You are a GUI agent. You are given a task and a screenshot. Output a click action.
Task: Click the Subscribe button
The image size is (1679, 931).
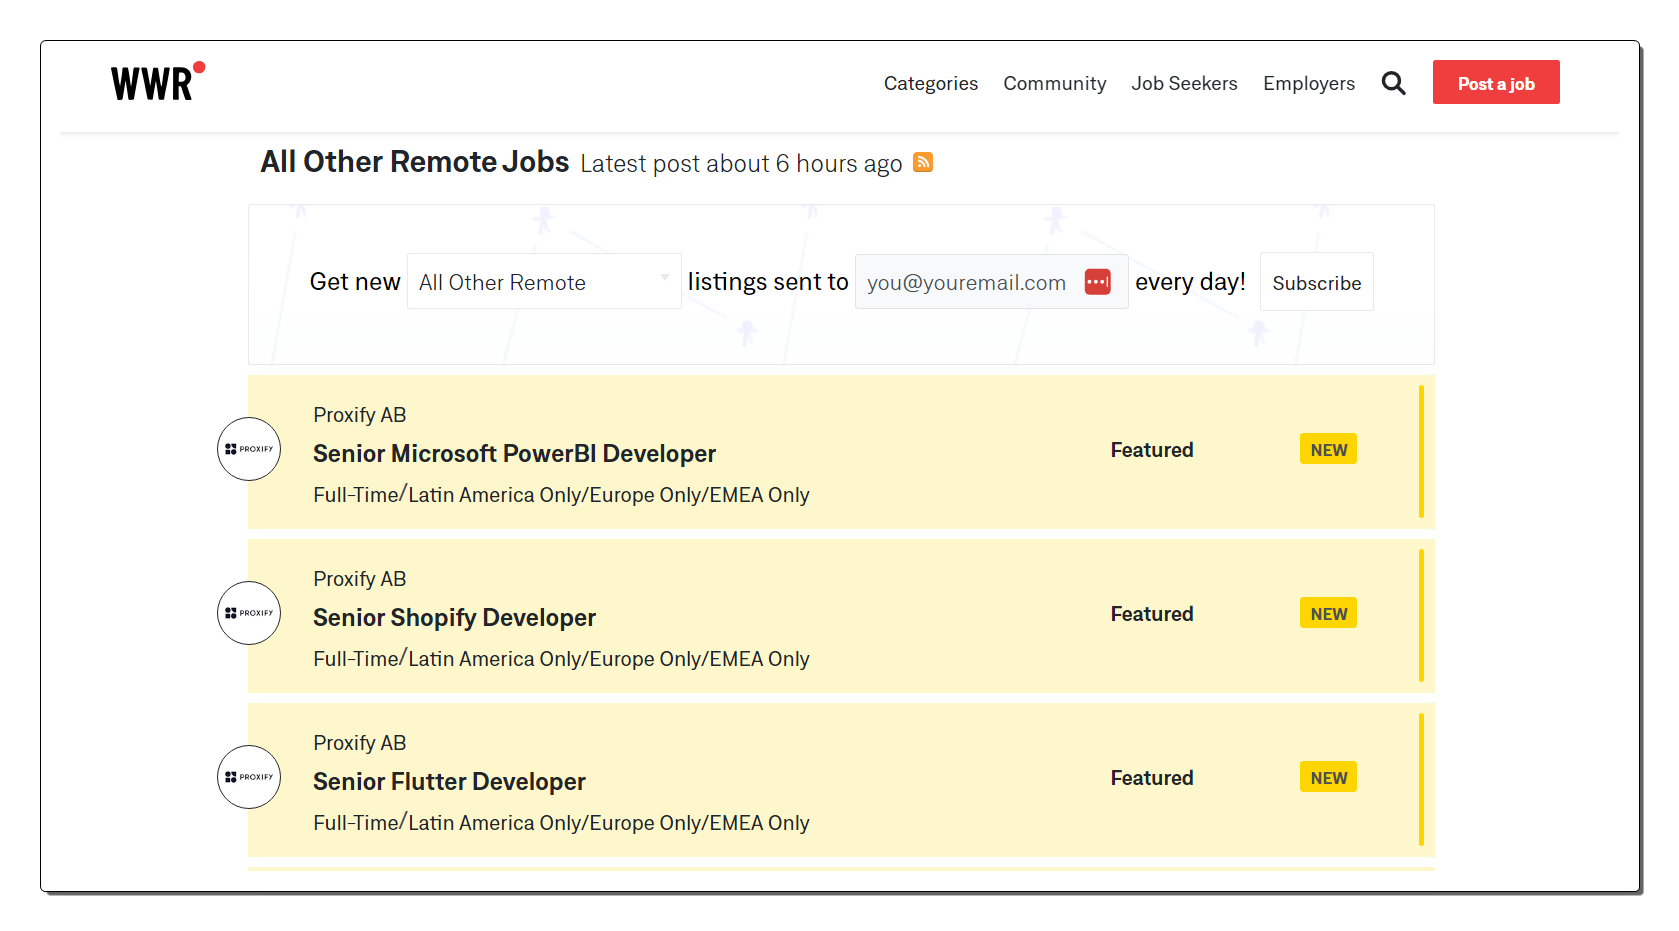tap(1316, 282)
